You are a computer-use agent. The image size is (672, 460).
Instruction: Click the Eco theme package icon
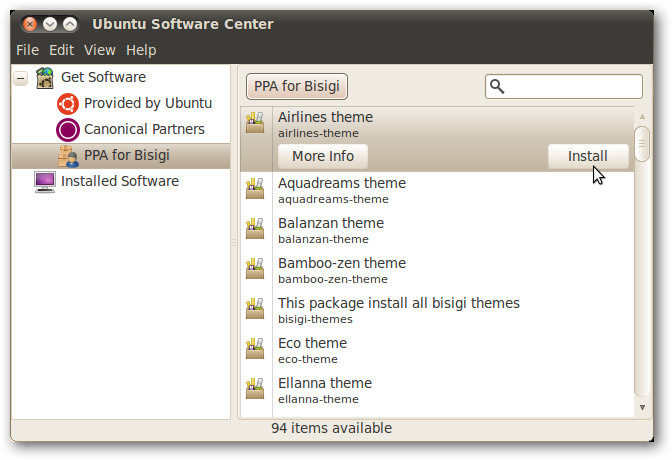[x=255, y=348]
